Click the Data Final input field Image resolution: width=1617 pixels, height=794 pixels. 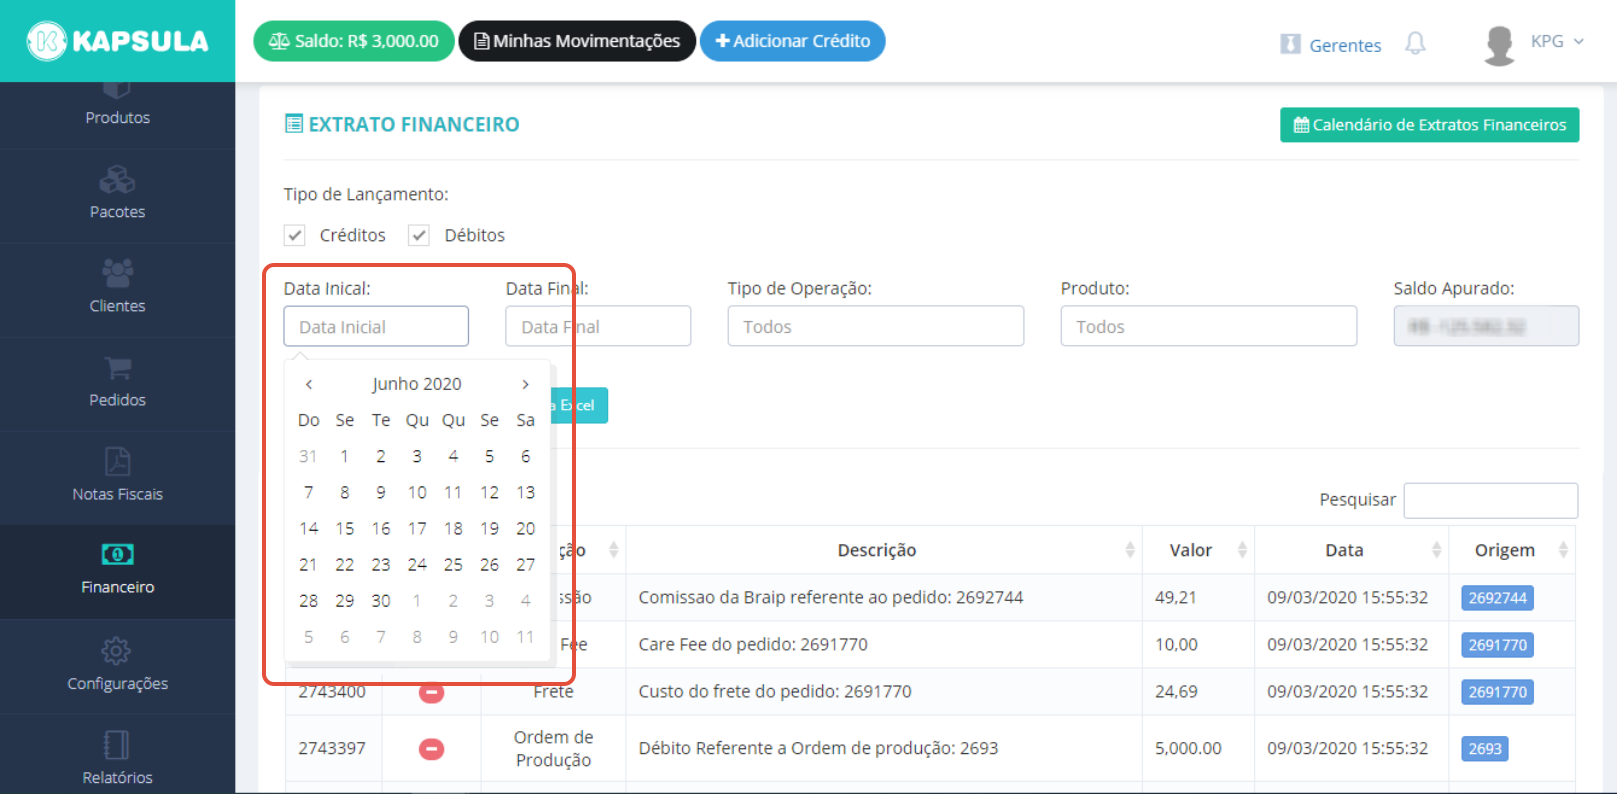(x=598, y=326)
